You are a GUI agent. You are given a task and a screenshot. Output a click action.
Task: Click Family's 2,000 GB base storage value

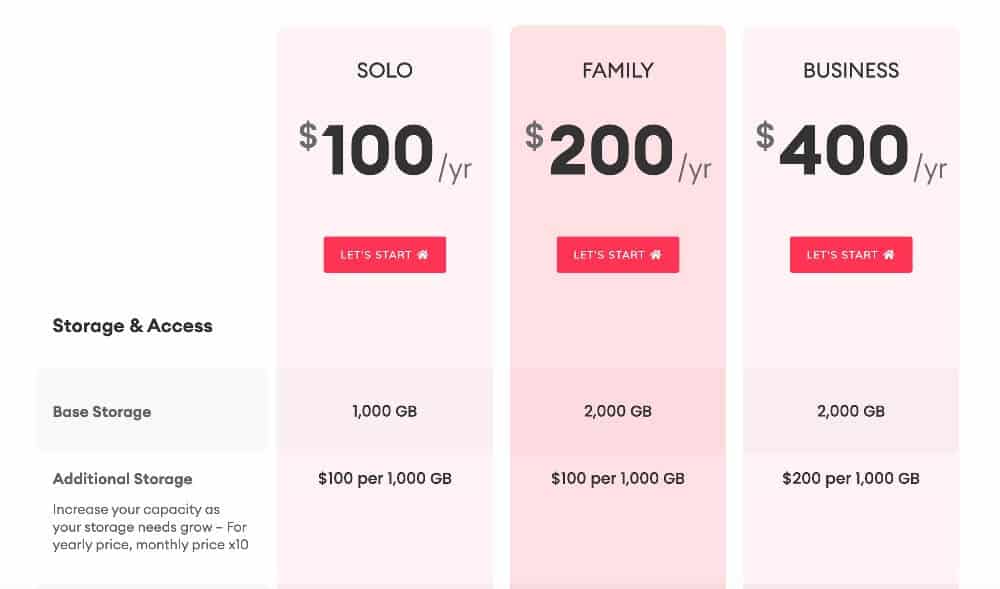point(617,411)
